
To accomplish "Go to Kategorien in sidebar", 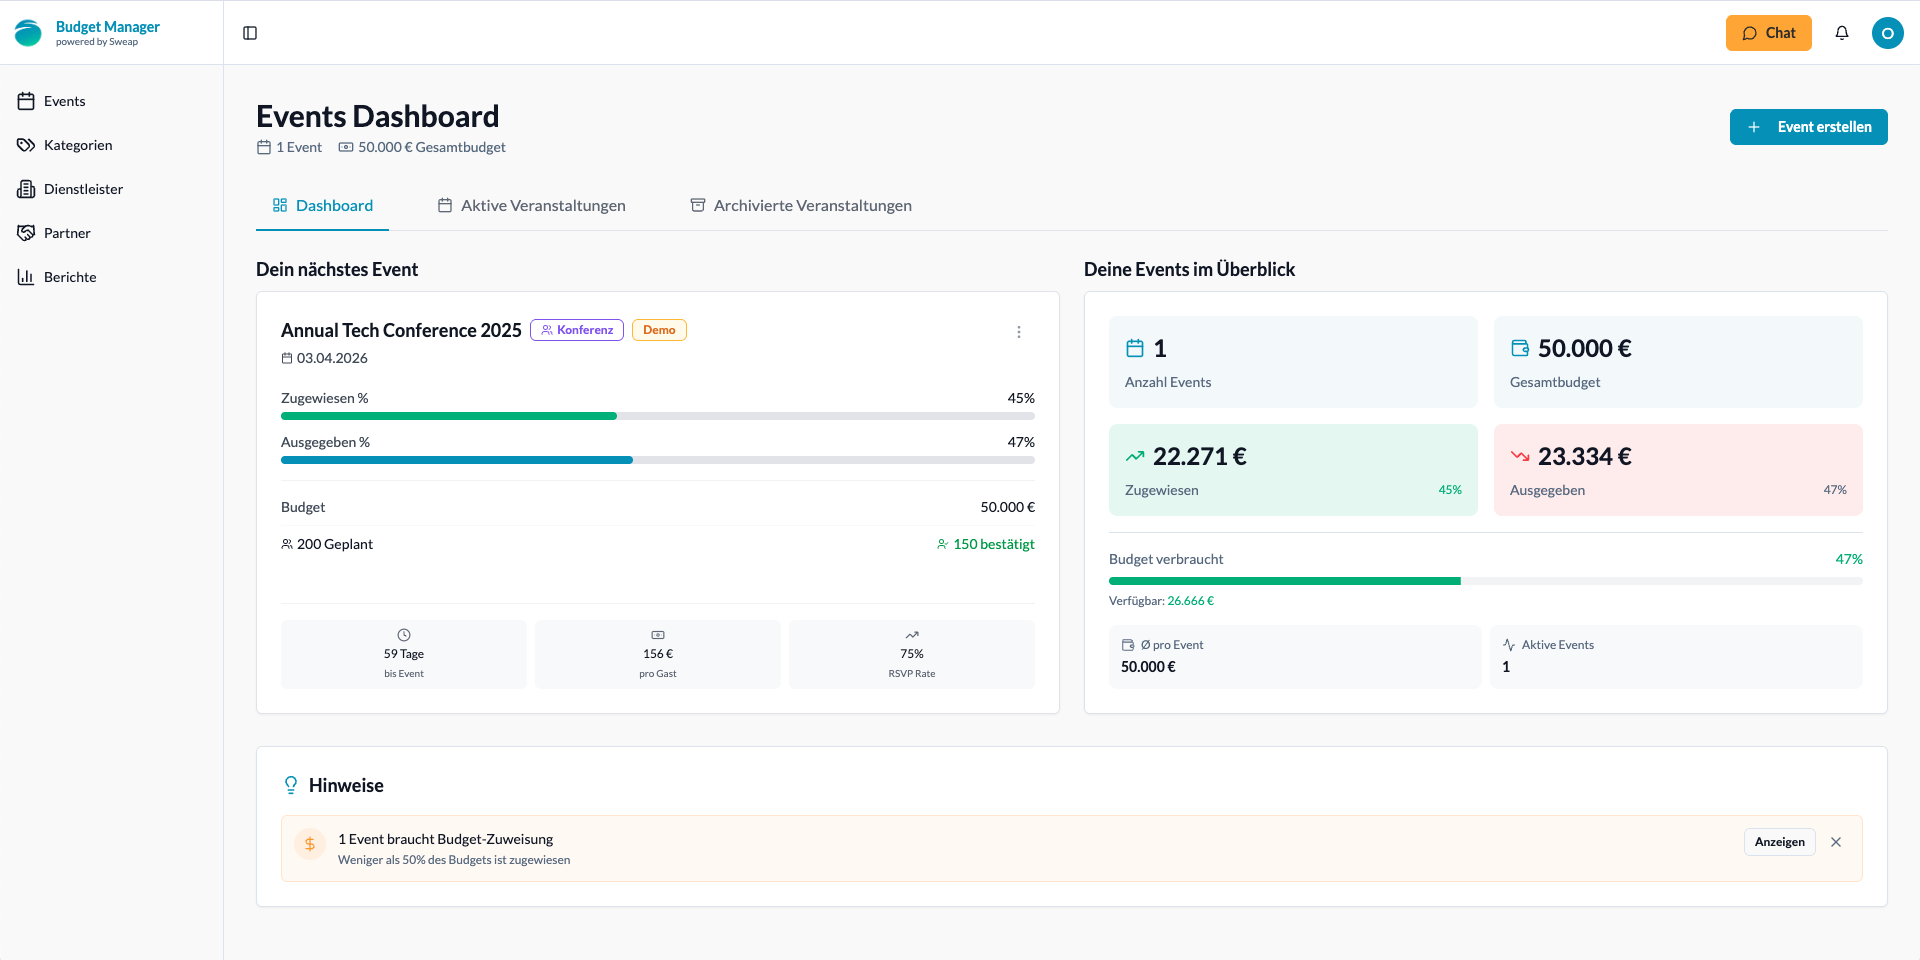I will pyautogui.click(x=78, y=145).
